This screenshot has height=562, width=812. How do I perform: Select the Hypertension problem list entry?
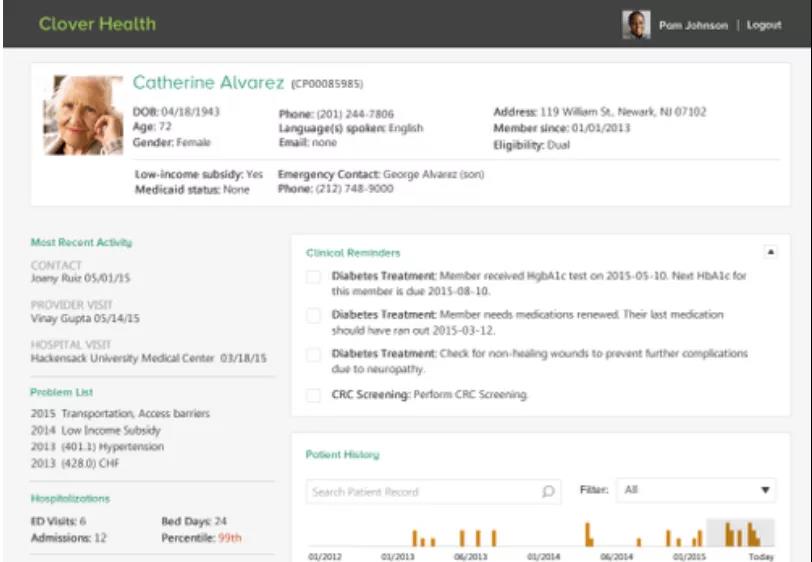97,447
